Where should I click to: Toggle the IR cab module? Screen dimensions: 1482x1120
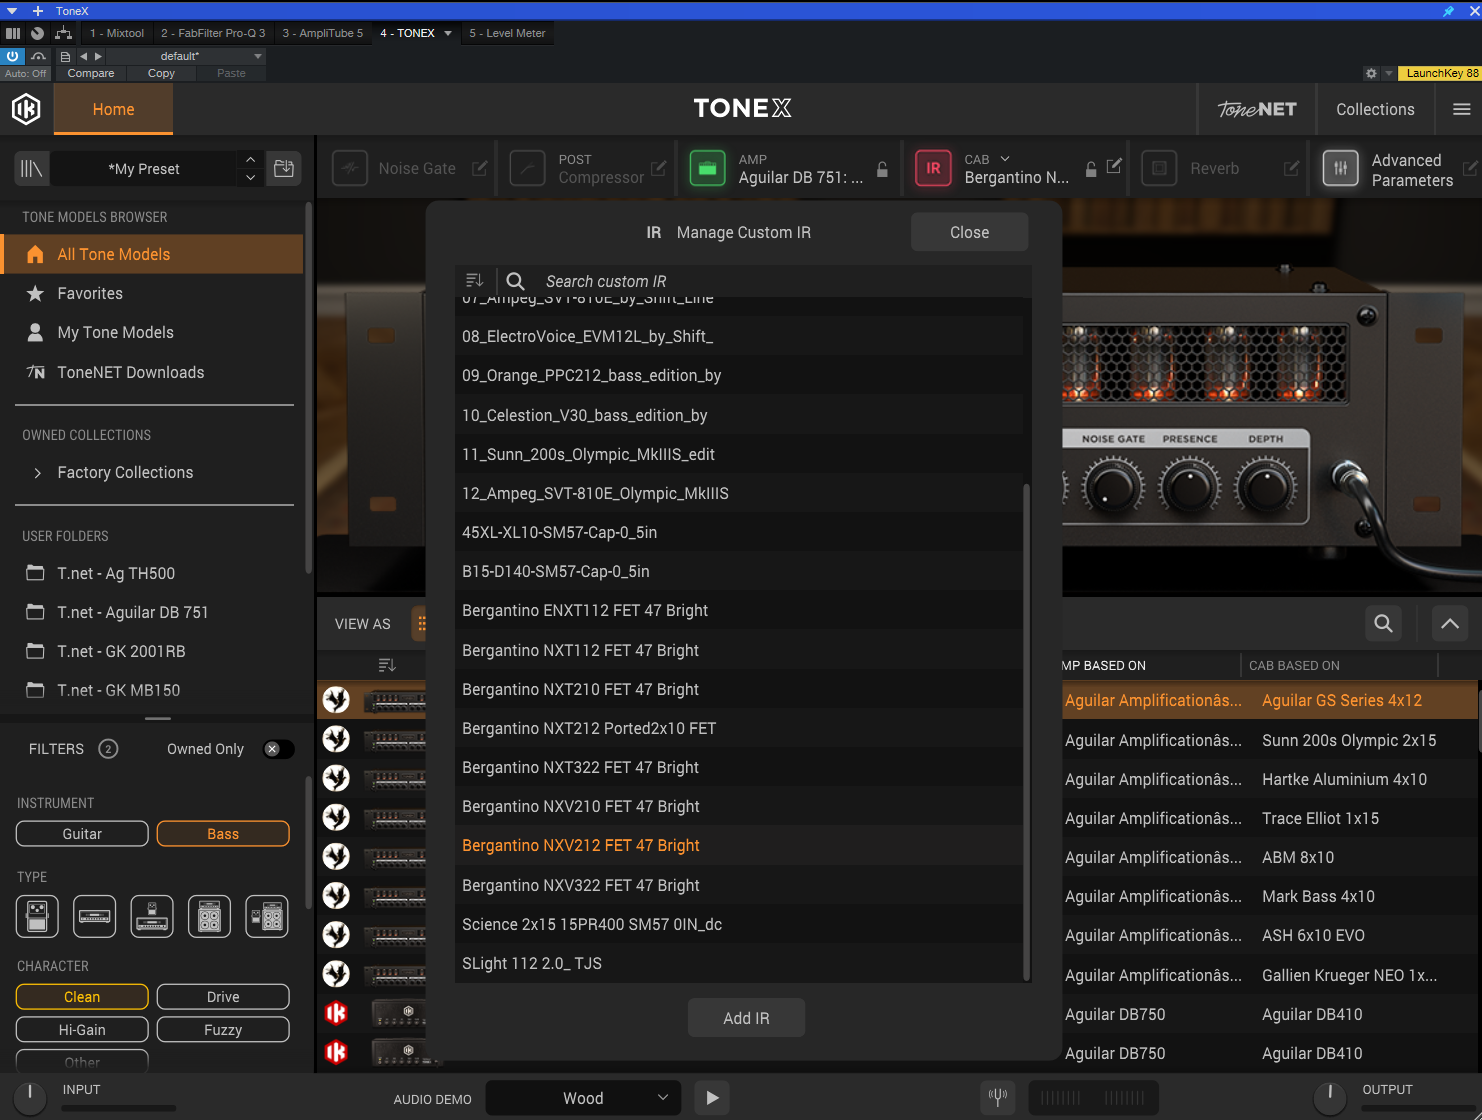933,168
